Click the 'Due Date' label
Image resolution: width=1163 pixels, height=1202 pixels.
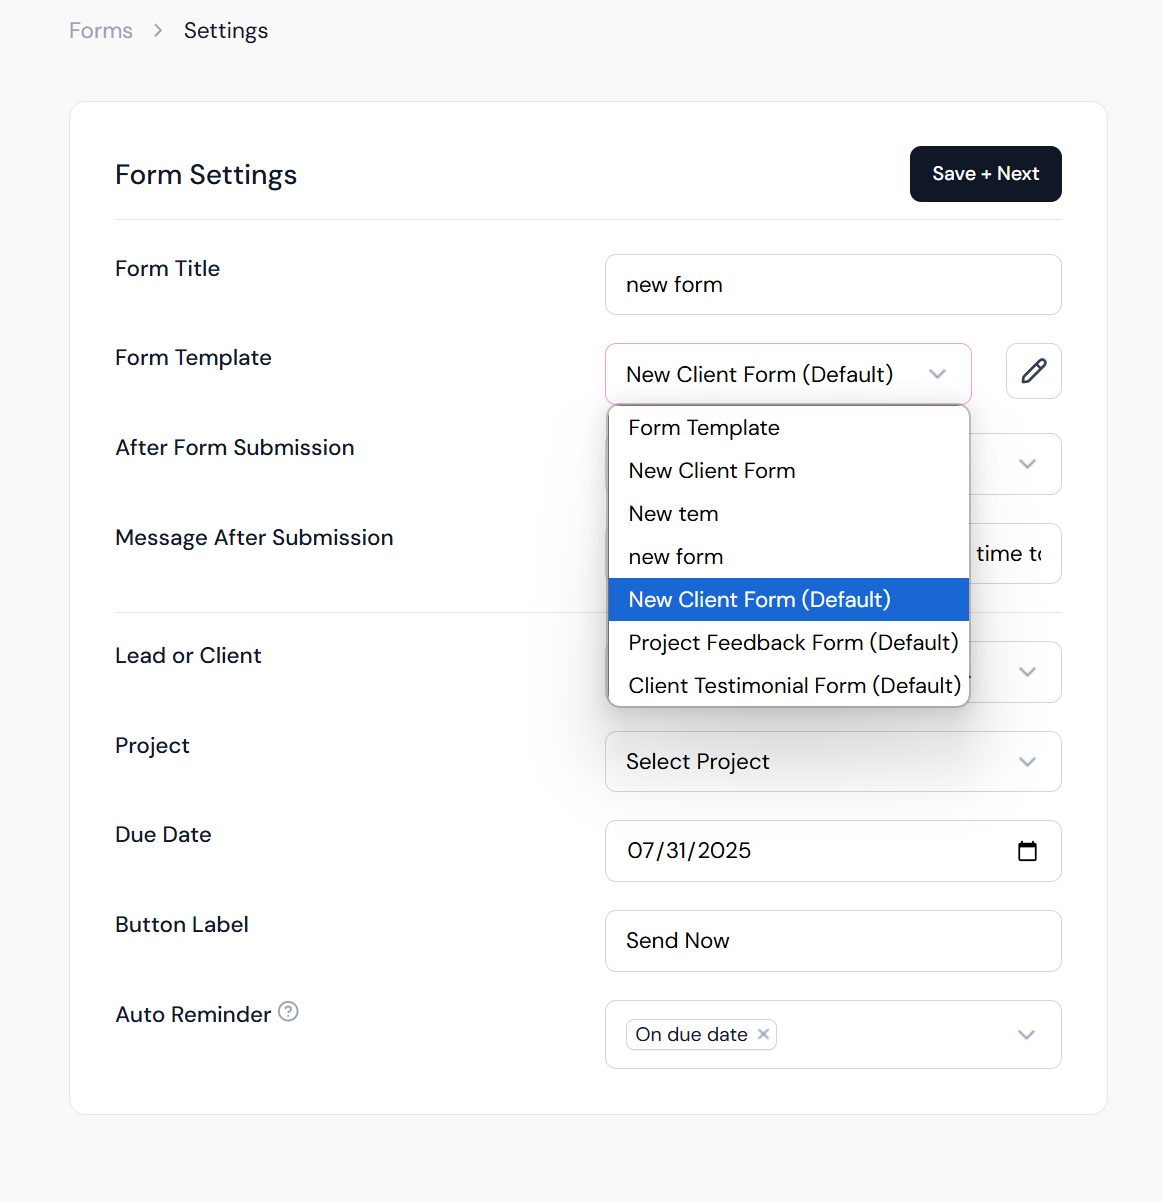pos(163,835)
